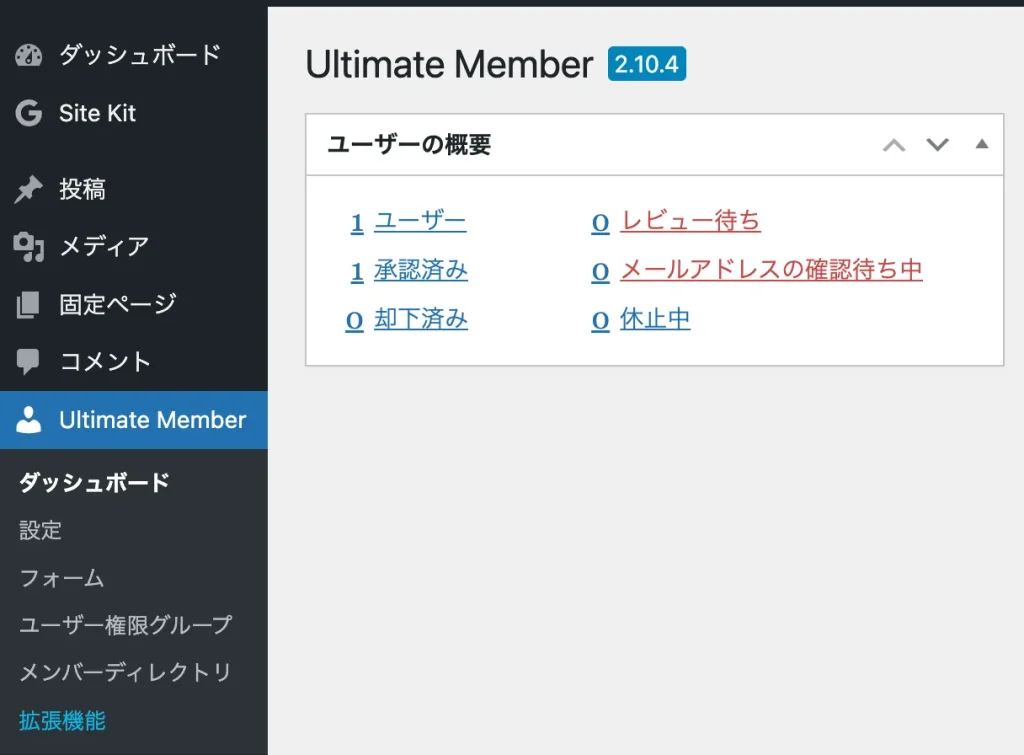Click the 休止中 link
Viewport: 1024px width, 755px height.
(655, 319)
